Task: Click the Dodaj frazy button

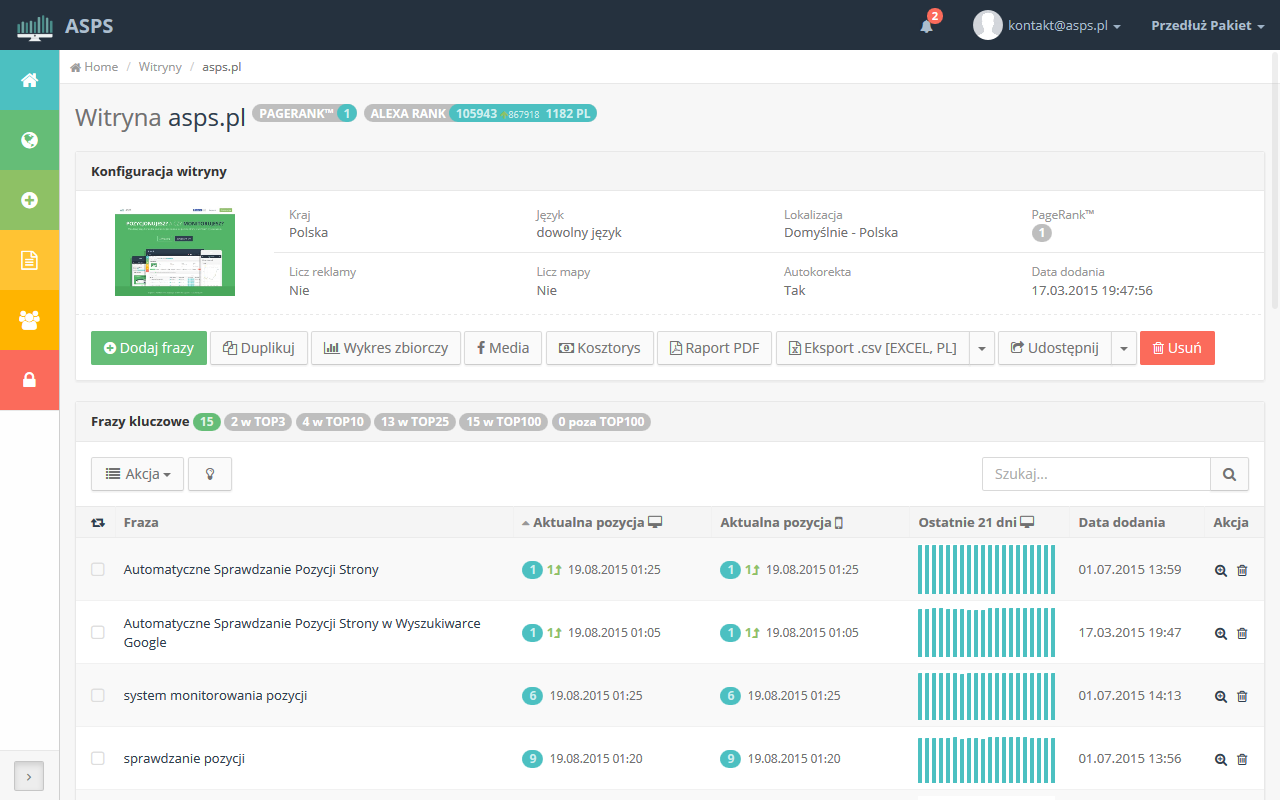Action: [x=149, y=348]
